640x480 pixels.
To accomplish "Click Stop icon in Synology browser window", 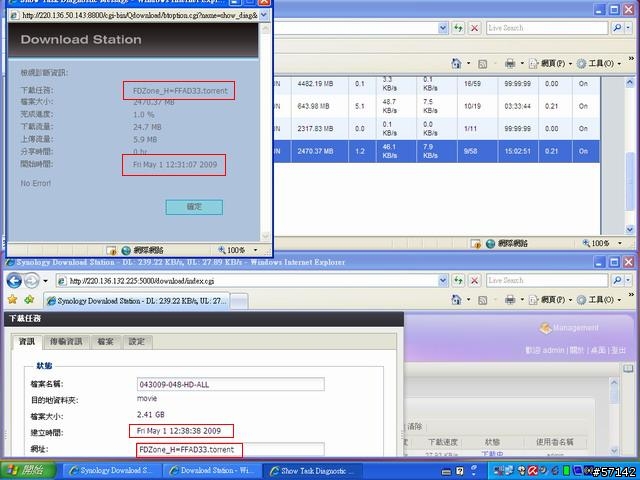I will [x=474, y=280].
